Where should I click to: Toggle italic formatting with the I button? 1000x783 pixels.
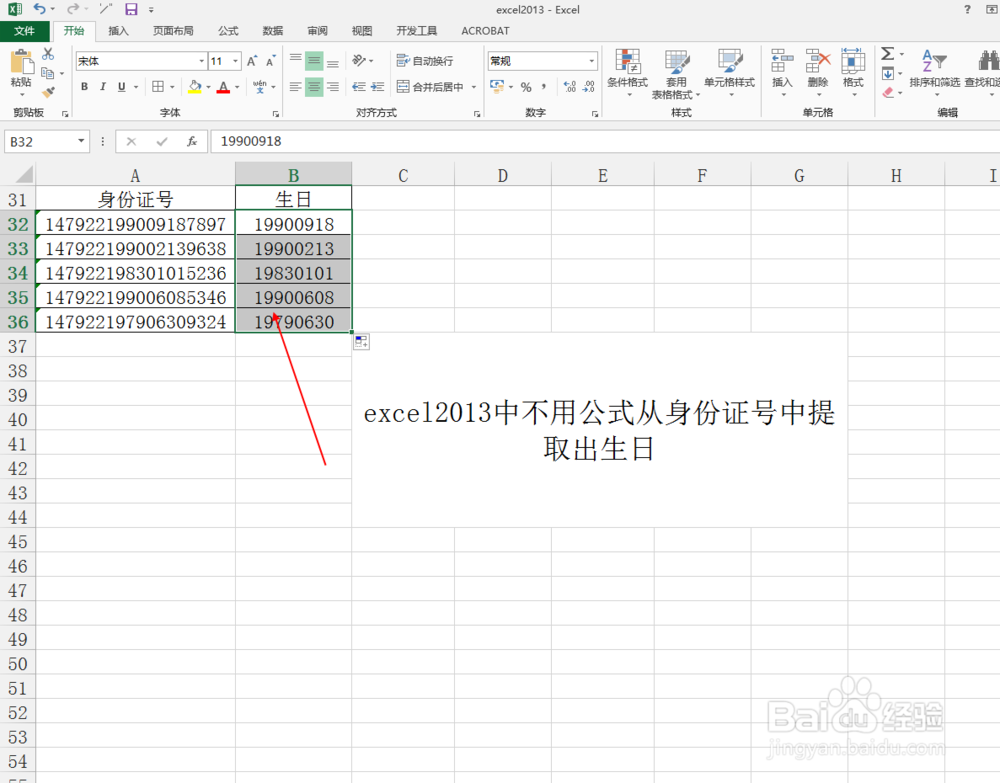click(x=103, y=87)
